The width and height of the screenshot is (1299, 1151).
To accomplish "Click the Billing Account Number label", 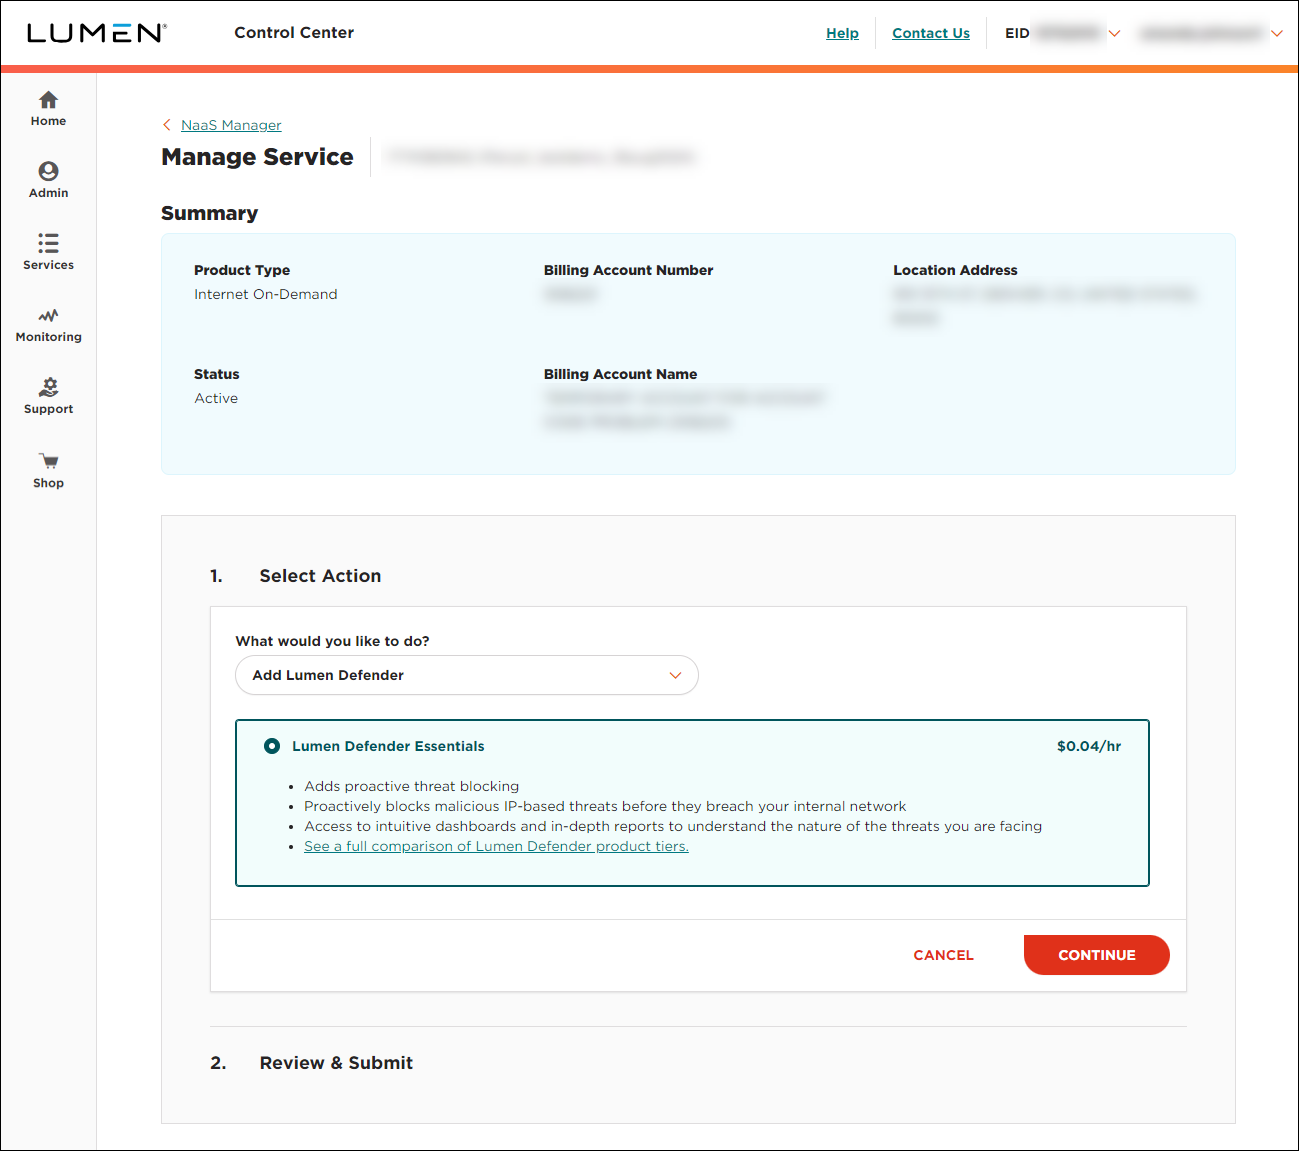I will 628,270.
